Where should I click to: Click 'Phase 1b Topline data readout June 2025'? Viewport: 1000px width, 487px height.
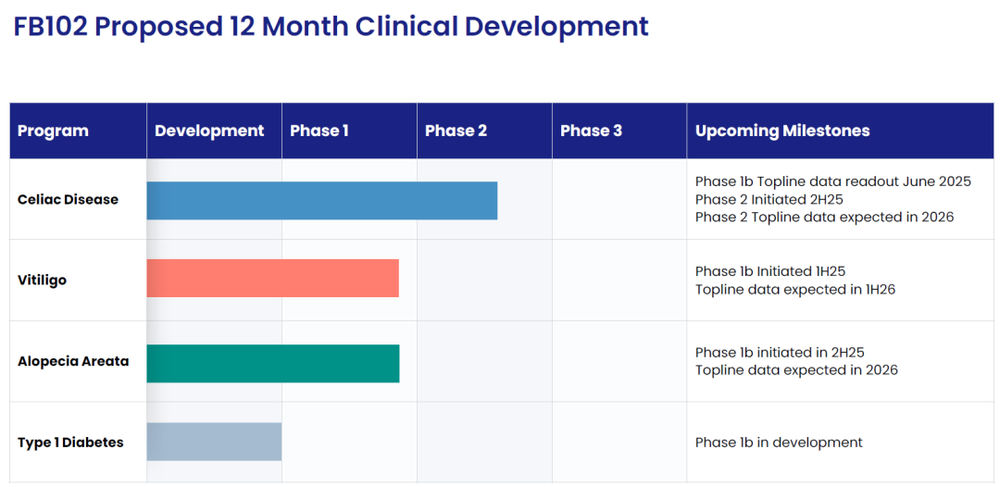coord(833,182)
